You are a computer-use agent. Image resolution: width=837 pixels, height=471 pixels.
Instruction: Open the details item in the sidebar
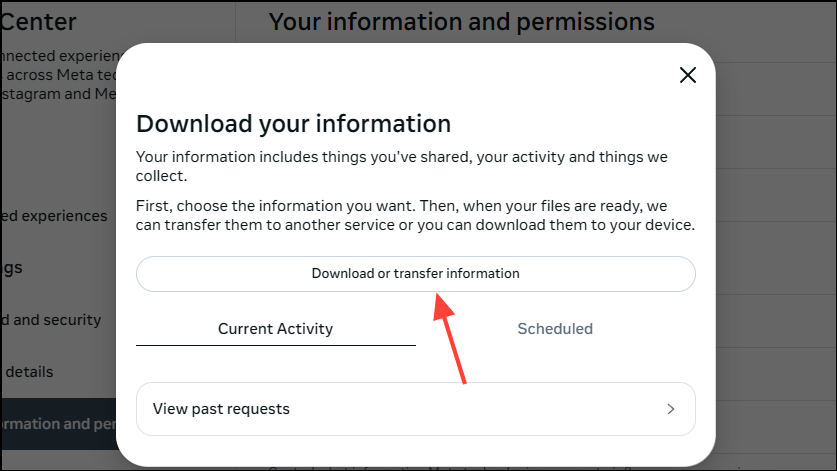(x=28, y=372)
